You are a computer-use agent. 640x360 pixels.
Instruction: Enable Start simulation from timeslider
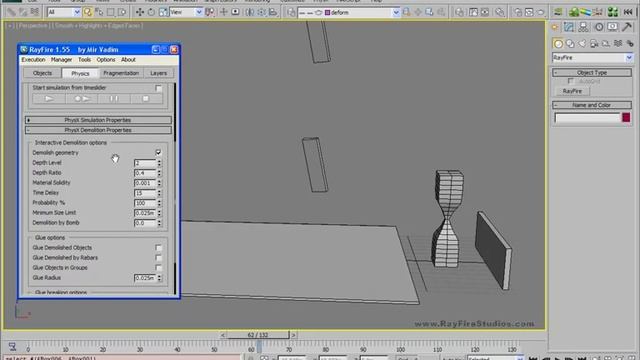tap(158, 88)
